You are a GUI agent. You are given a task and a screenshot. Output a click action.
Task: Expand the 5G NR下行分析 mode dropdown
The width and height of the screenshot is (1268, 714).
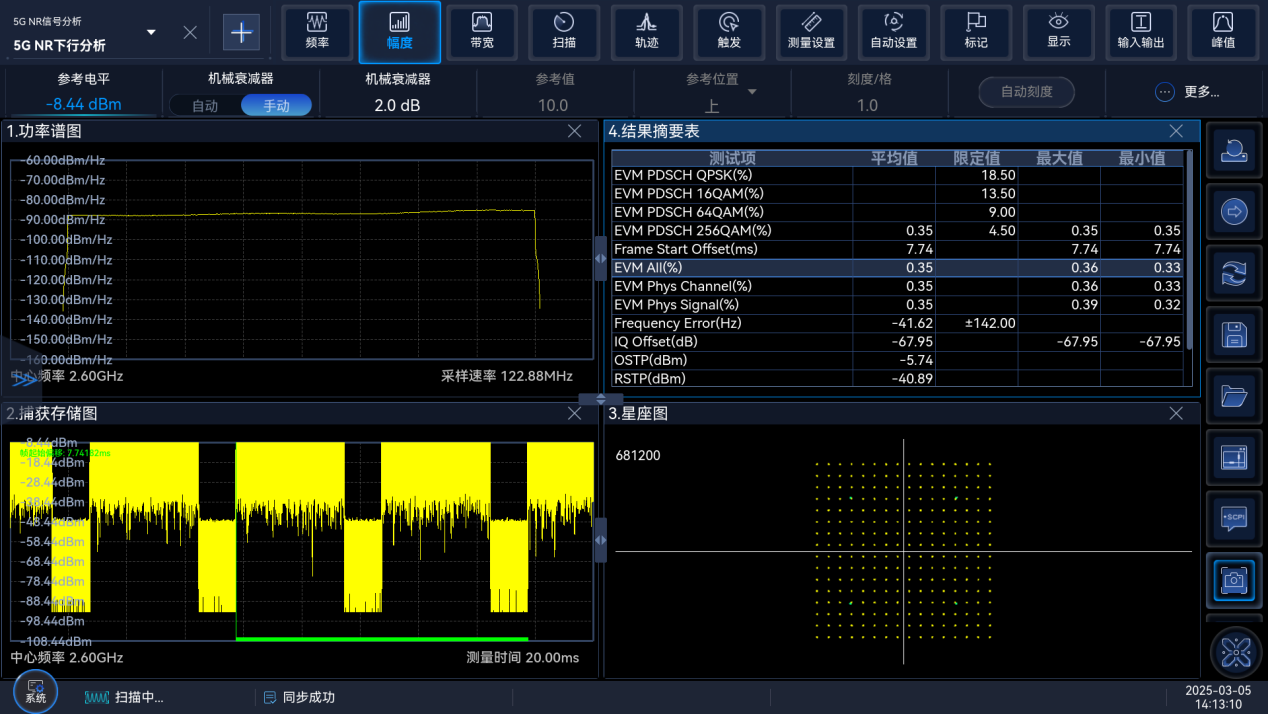coord(151,32)
